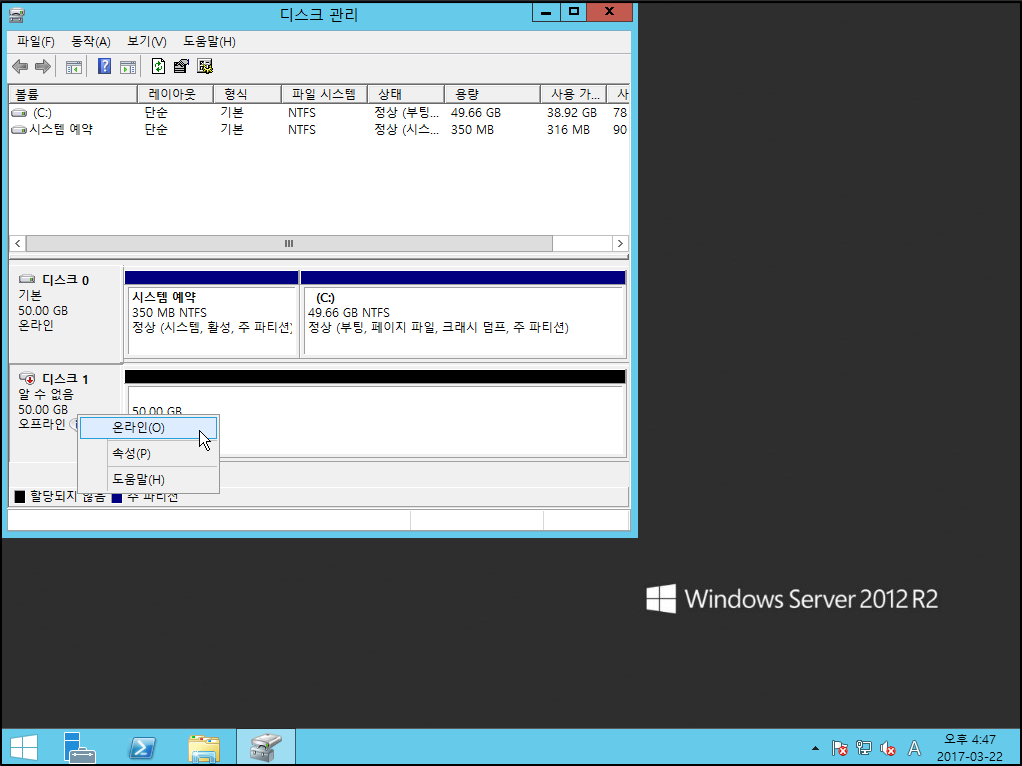
Task: Click the toolbar settings icon with yellow gear
Action: click(205, 66)
